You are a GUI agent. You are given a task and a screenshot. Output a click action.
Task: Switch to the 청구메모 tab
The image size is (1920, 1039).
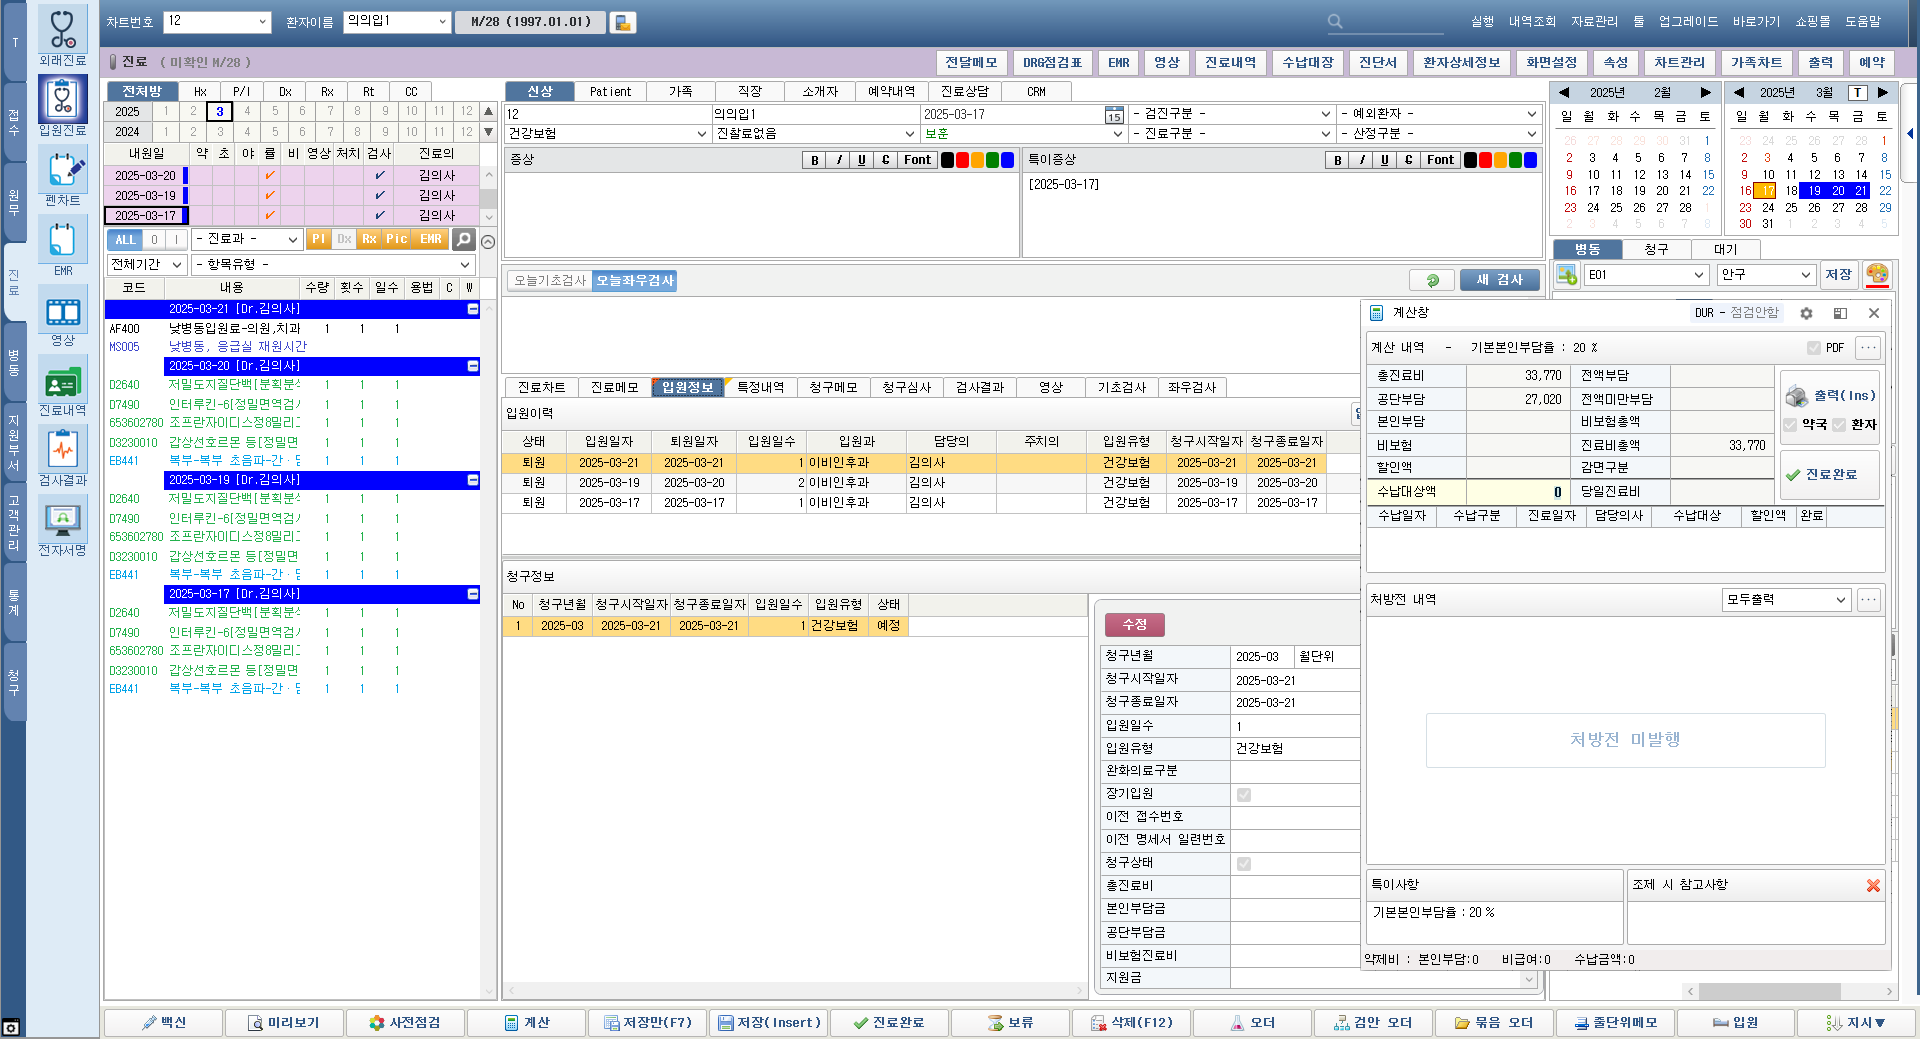click(x=833, y=387)
